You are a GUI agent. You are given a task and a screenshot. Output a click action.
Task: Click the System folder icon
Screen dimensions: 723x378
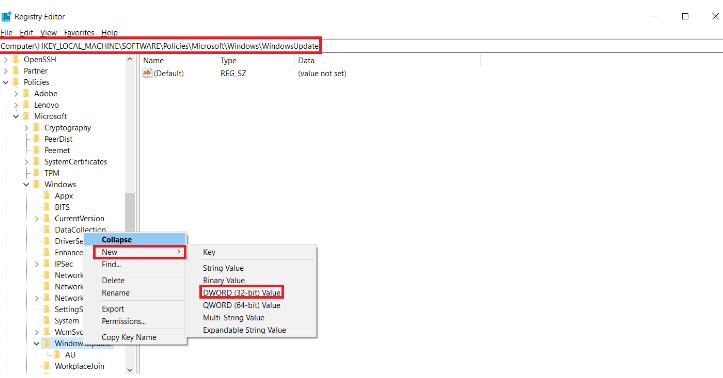coord(47,320)
